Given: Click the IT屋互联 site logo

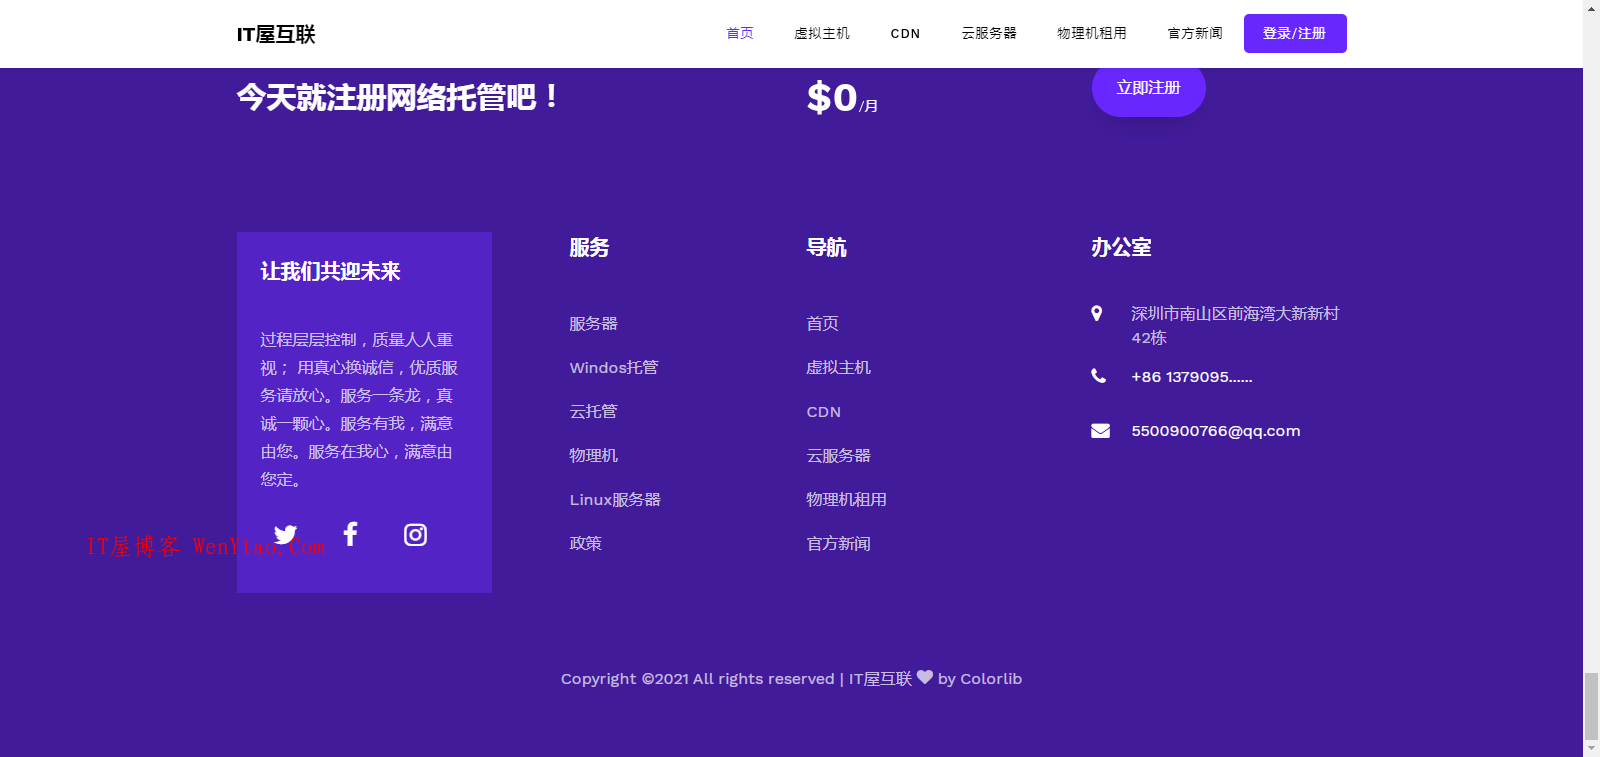Looking at the screenshot, I should [276, 34].
